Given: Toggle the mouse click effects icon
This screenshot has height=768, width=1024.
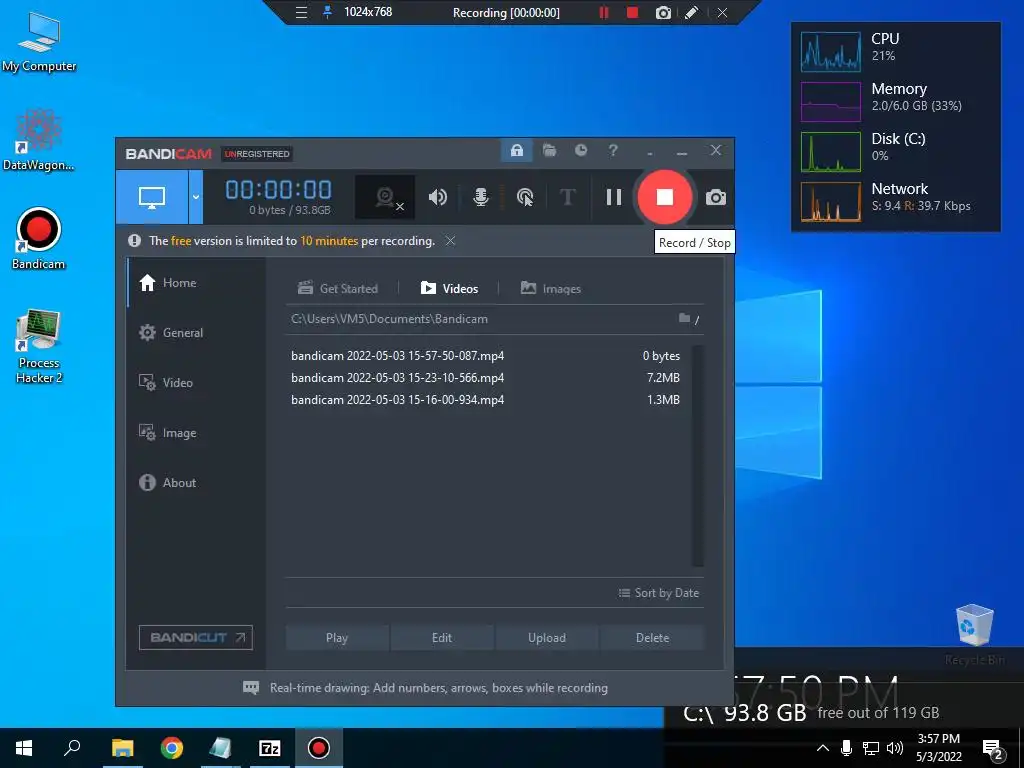Looking at the screenshot, I should pos(524,197).
